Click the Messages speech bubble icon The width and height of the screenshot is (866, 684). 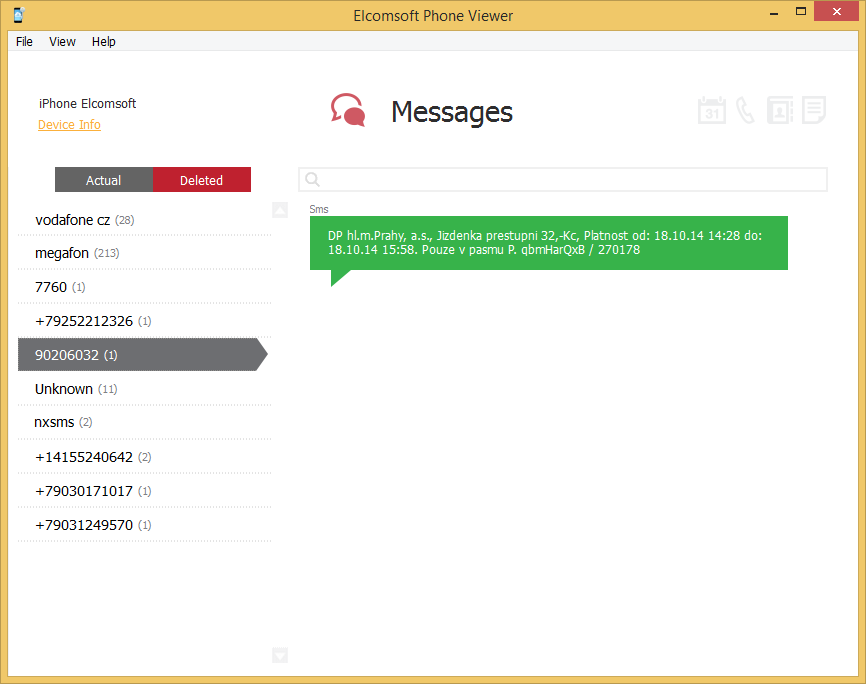coord(348,110)
